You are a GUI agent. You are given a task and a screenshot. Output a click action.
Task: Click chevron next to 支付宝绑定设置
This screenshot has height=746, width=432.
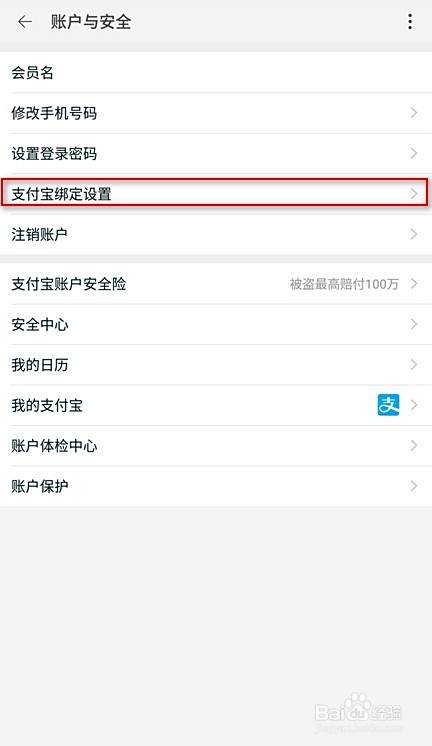point(413,194)
